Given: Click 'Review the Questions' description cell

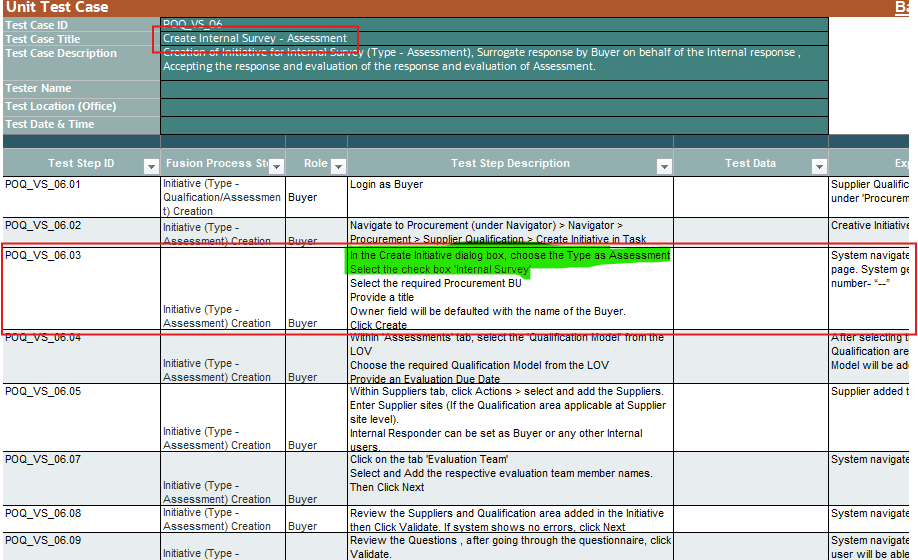Looking at the screenshot, I should (510, 547).
